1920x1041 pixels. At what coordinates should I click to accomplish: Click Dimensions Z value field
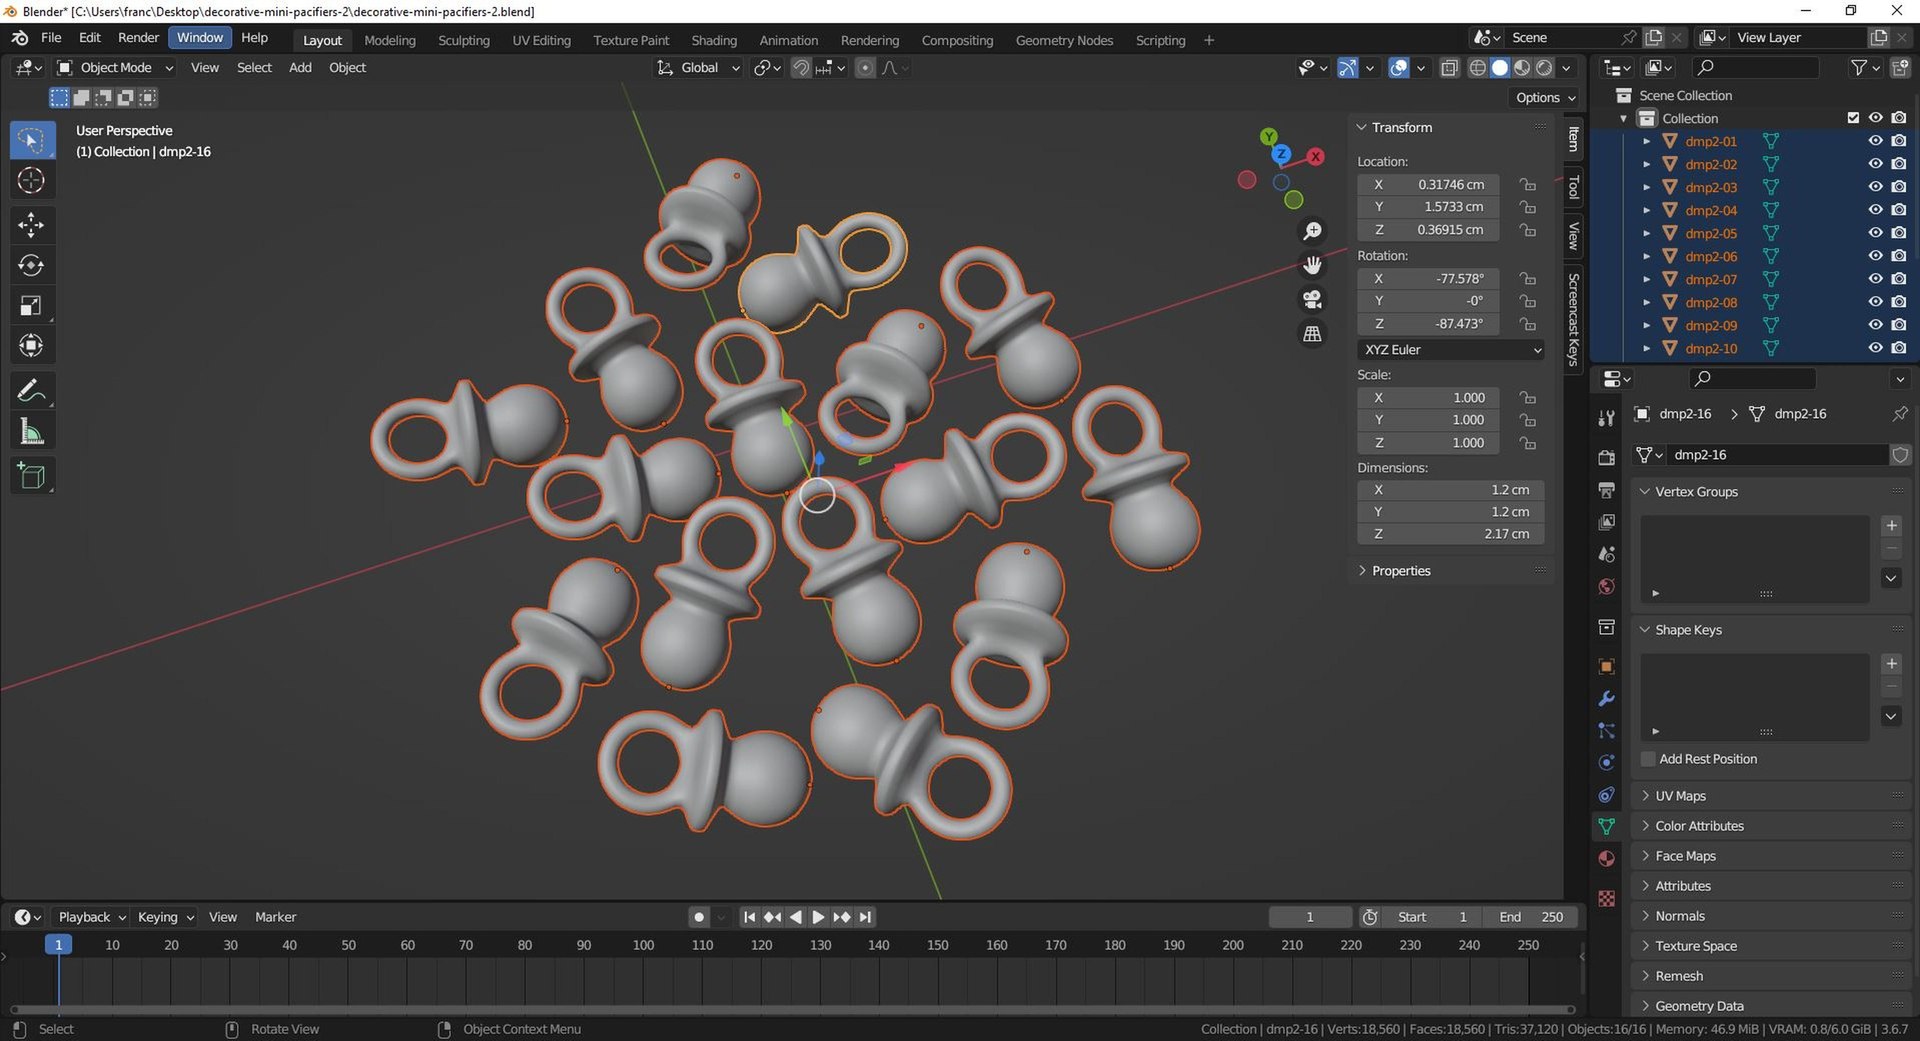tap(1451, 534)
